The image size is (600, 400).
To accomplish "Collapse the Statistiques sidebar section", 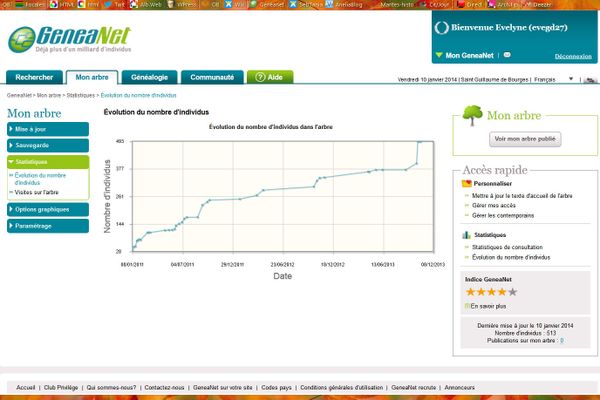I will pyautogui.click(x=48, y=162).
